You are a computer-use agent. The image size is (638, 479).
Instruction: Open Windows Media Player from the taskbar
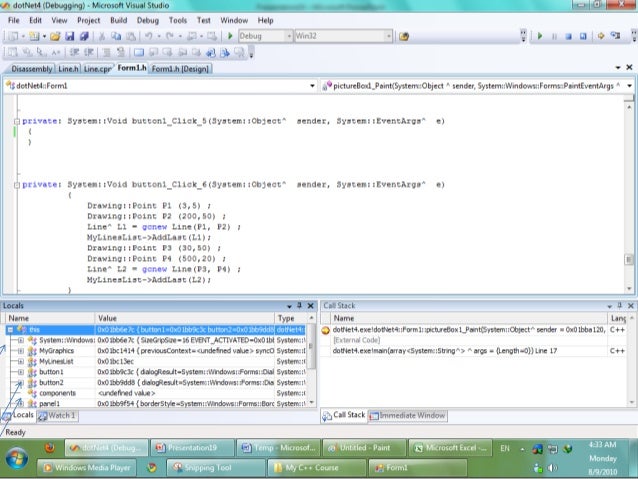[x=90, y=467]
